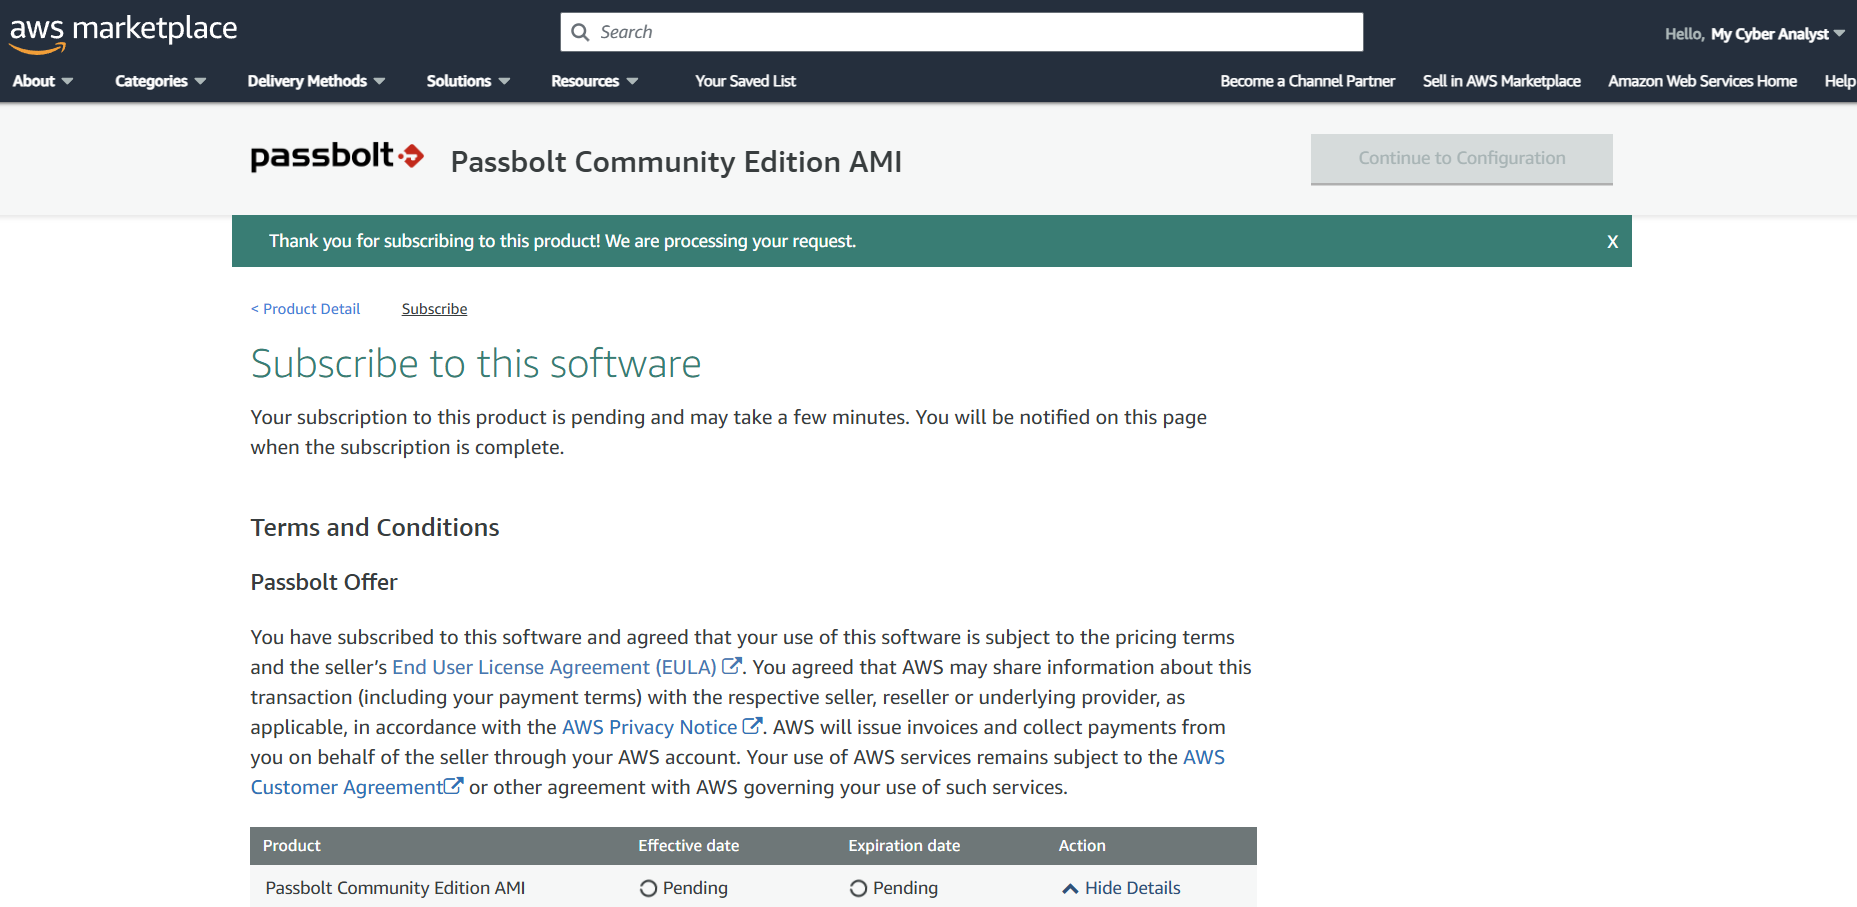Viewport: 1857px width, 907px height.
Task: Click the Privacy Notice external link icon
Action: click(x=752, y=725)
